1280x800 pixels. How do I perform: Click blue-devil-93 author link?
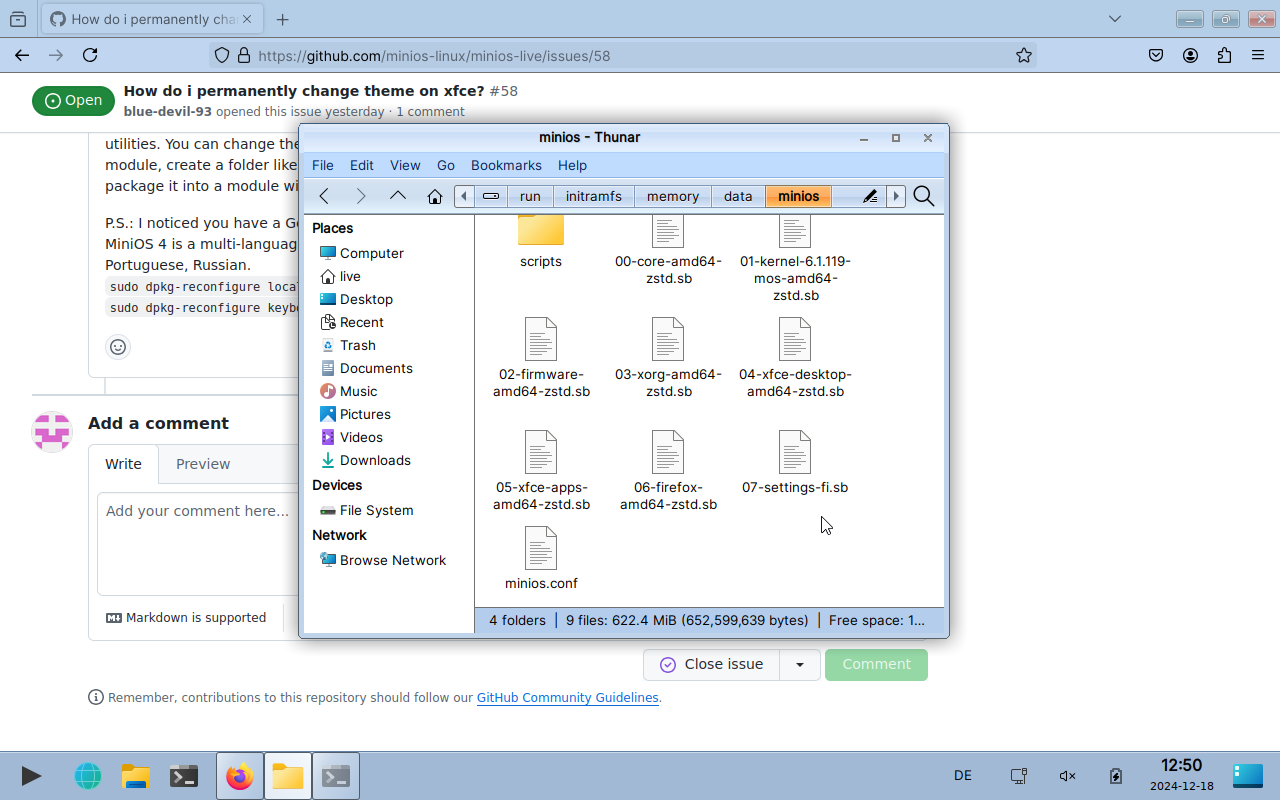[168, 111]
